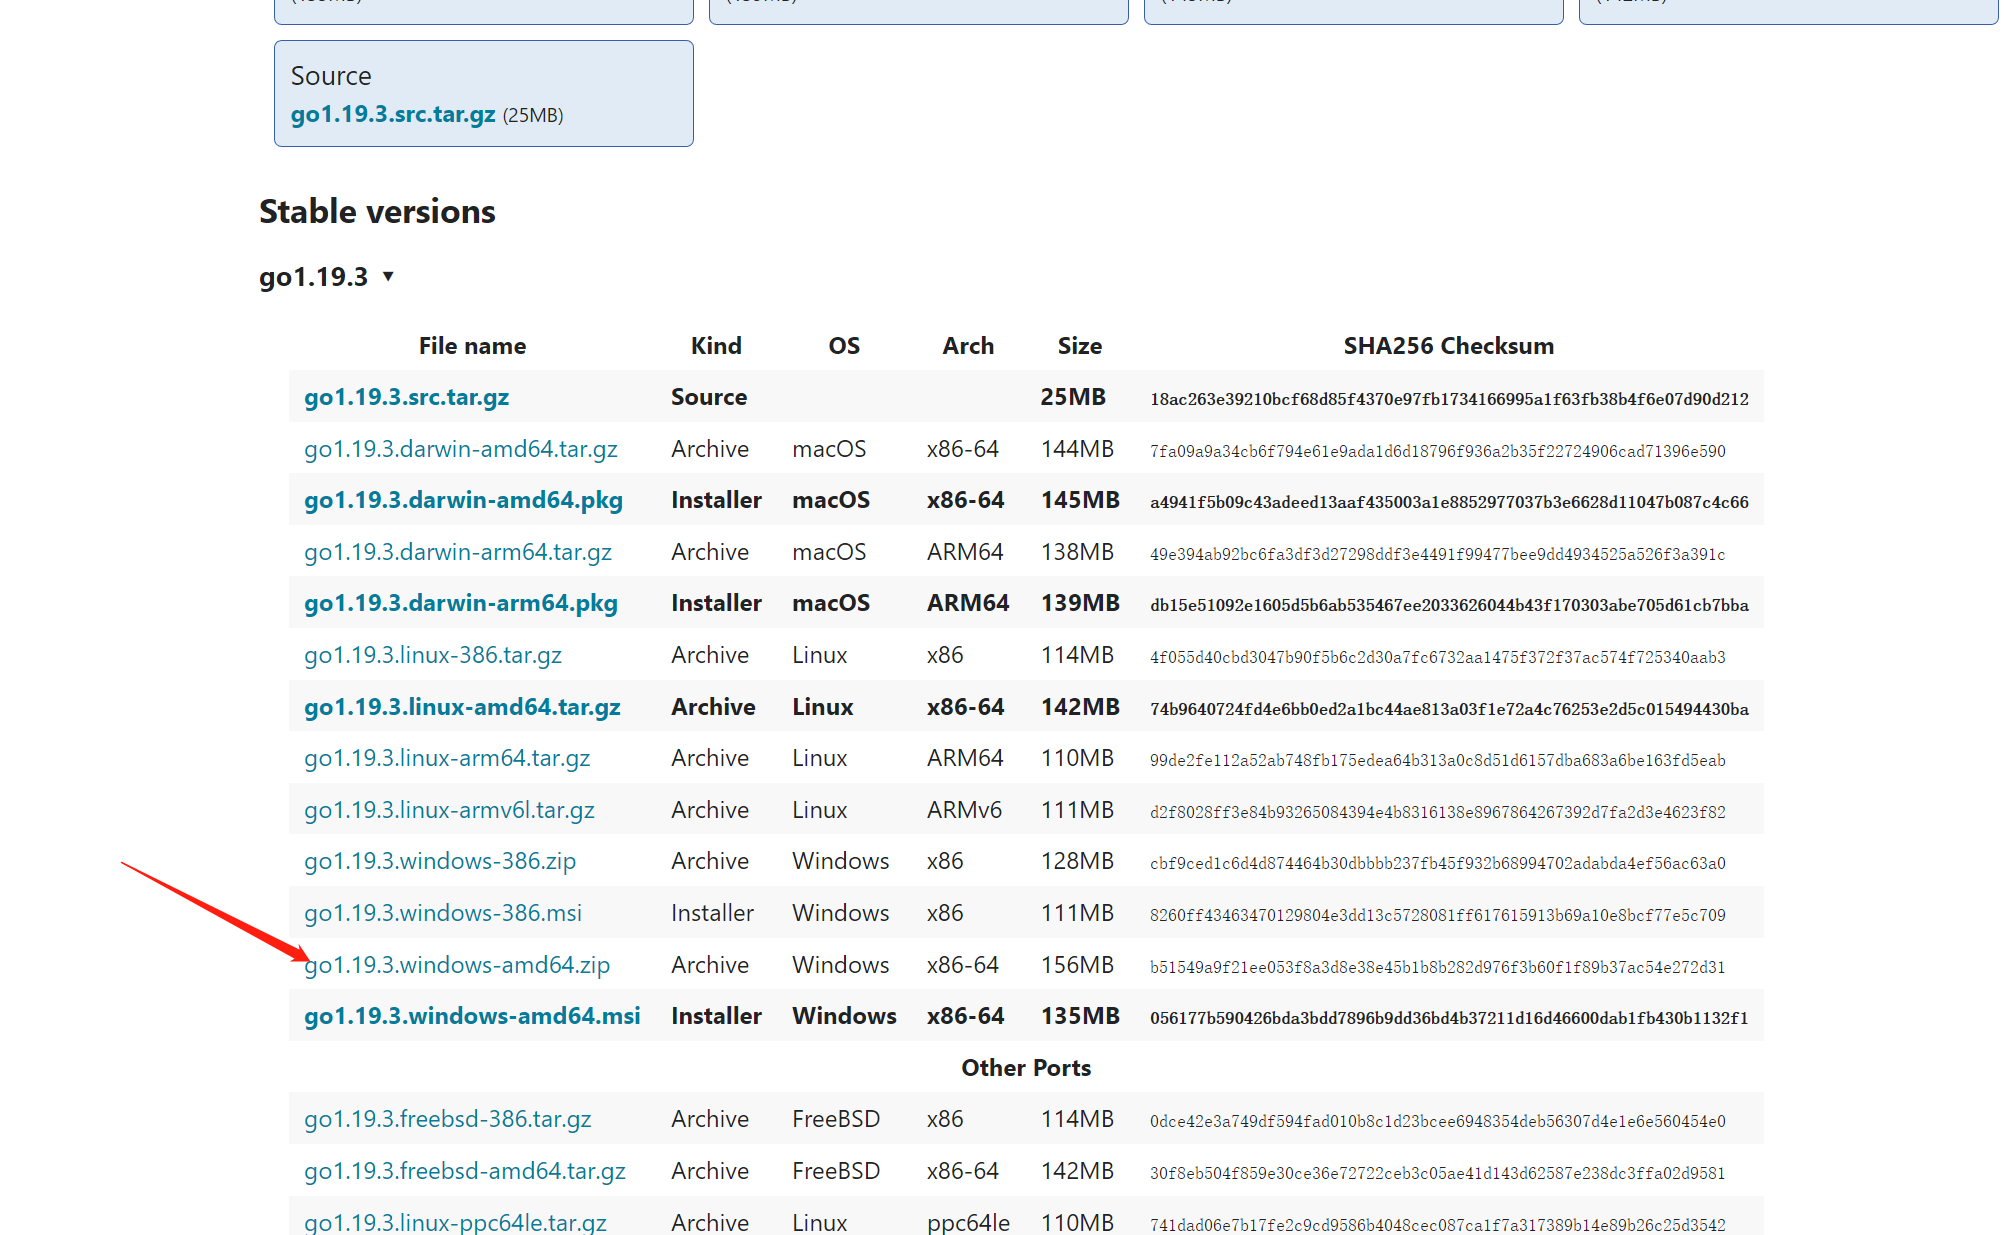Image resolution: width=2010 pixels, height=1235 pixels.
Task: Open go1.19.3.darwin-arm64.tar.gz link
Action: coord(457,552)
